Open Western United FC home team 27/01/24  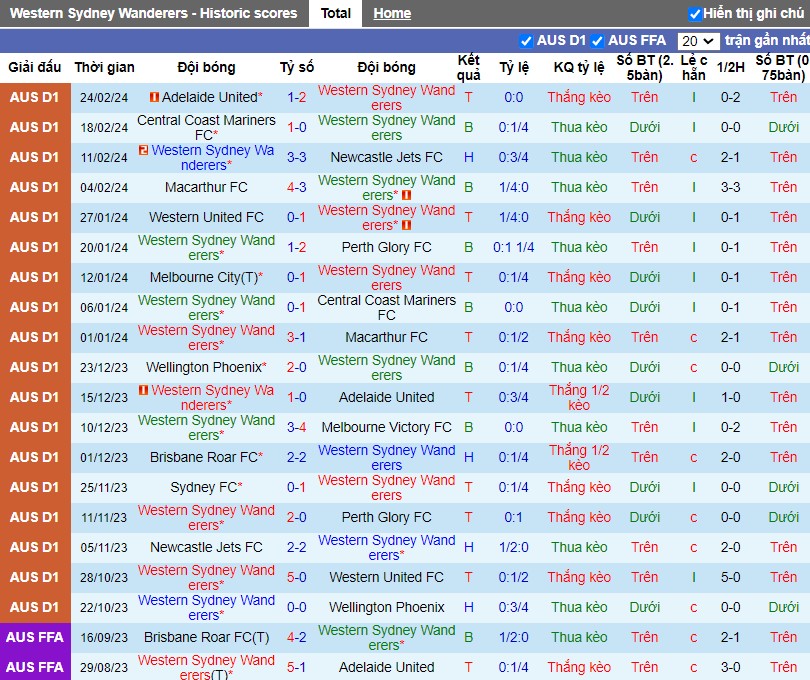[x=206, y=217]
